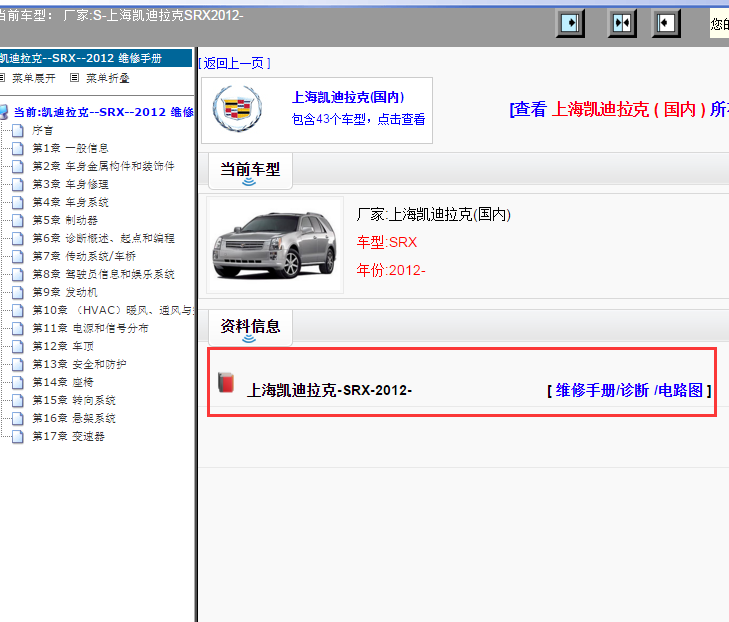729x622 pixels.
Task: Click the 年份:2012- text
Action: [x=391, y=270]
